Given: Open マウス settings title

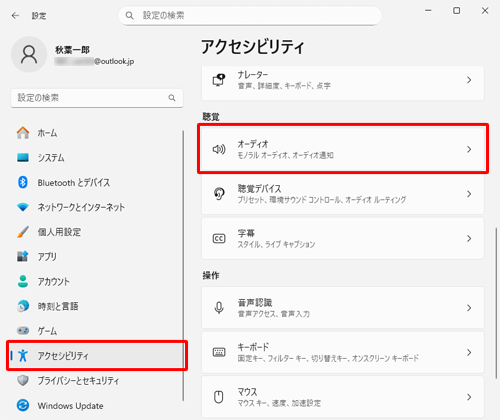Looking at the screenshot, I should pos(247,392).
